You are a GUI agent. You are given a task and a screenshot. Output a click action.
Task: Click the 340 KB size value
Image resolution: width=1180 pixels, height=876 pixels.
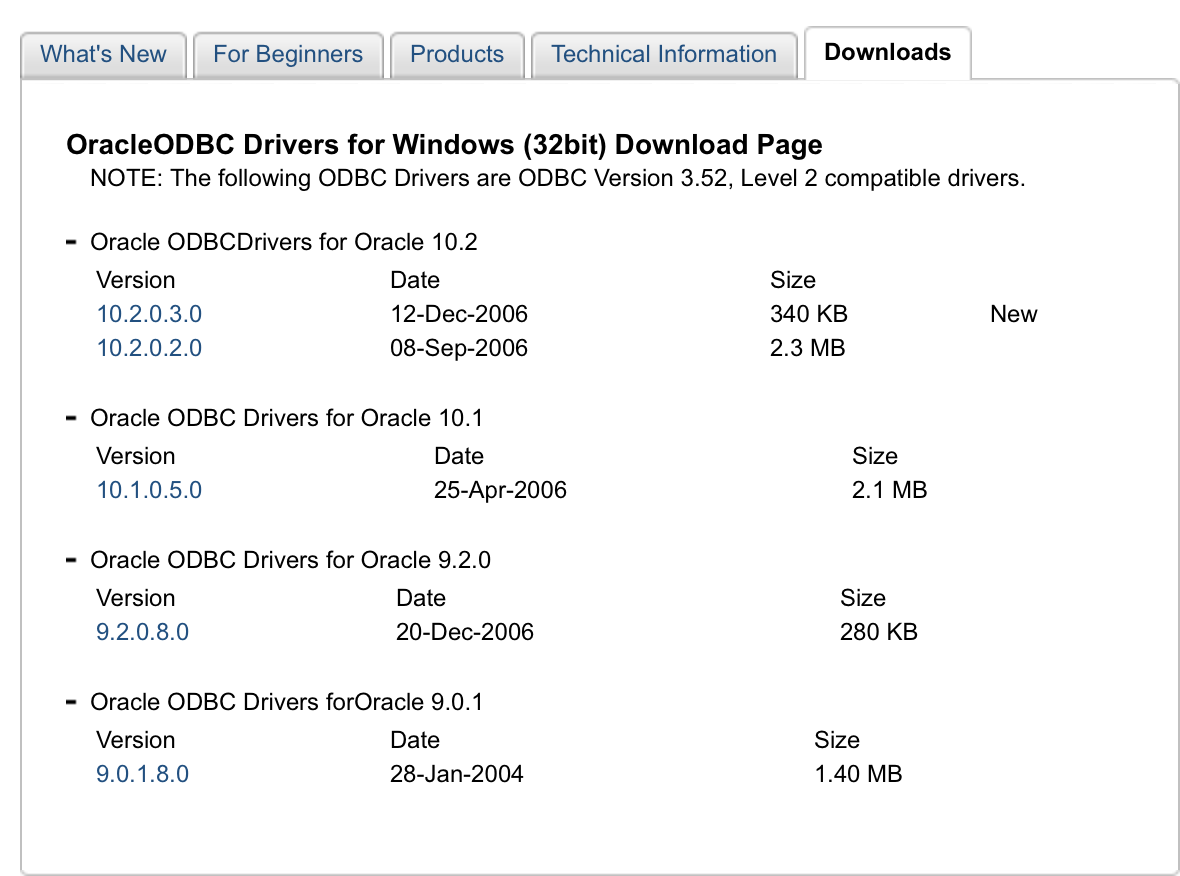[x=809, y=314]
